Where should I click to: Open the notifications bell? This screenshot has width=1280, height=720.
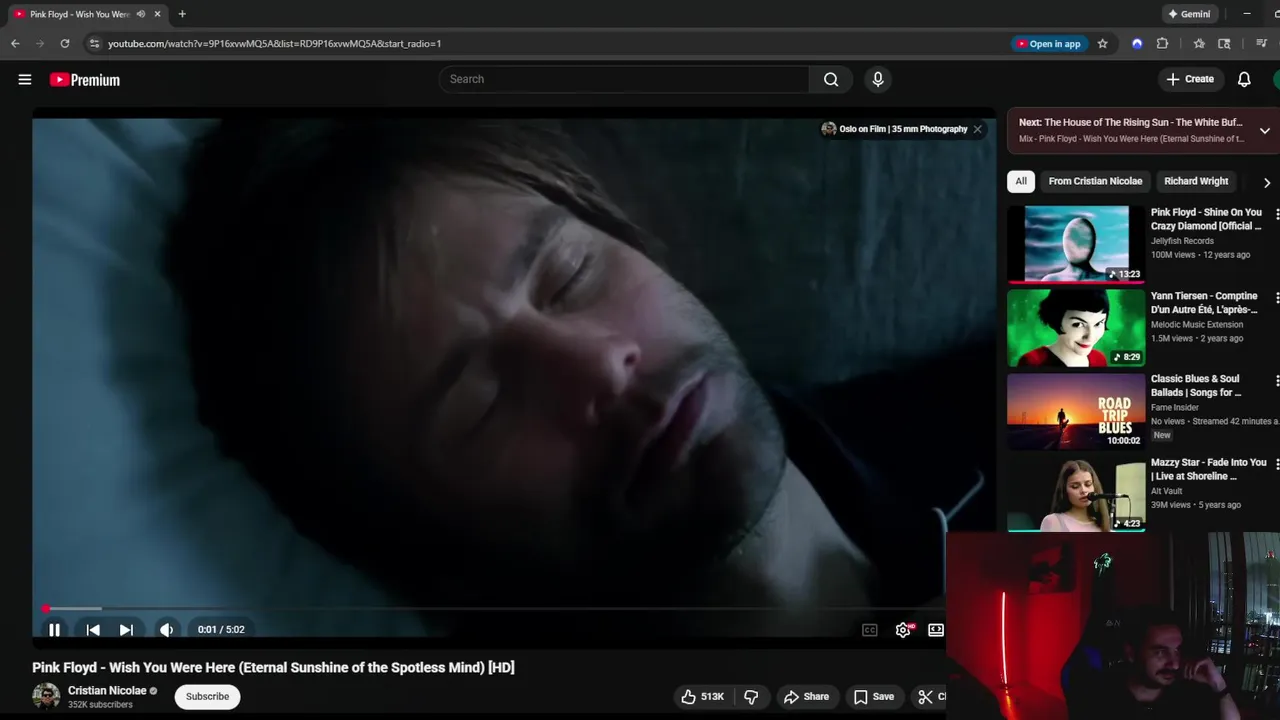(1244, 79)
